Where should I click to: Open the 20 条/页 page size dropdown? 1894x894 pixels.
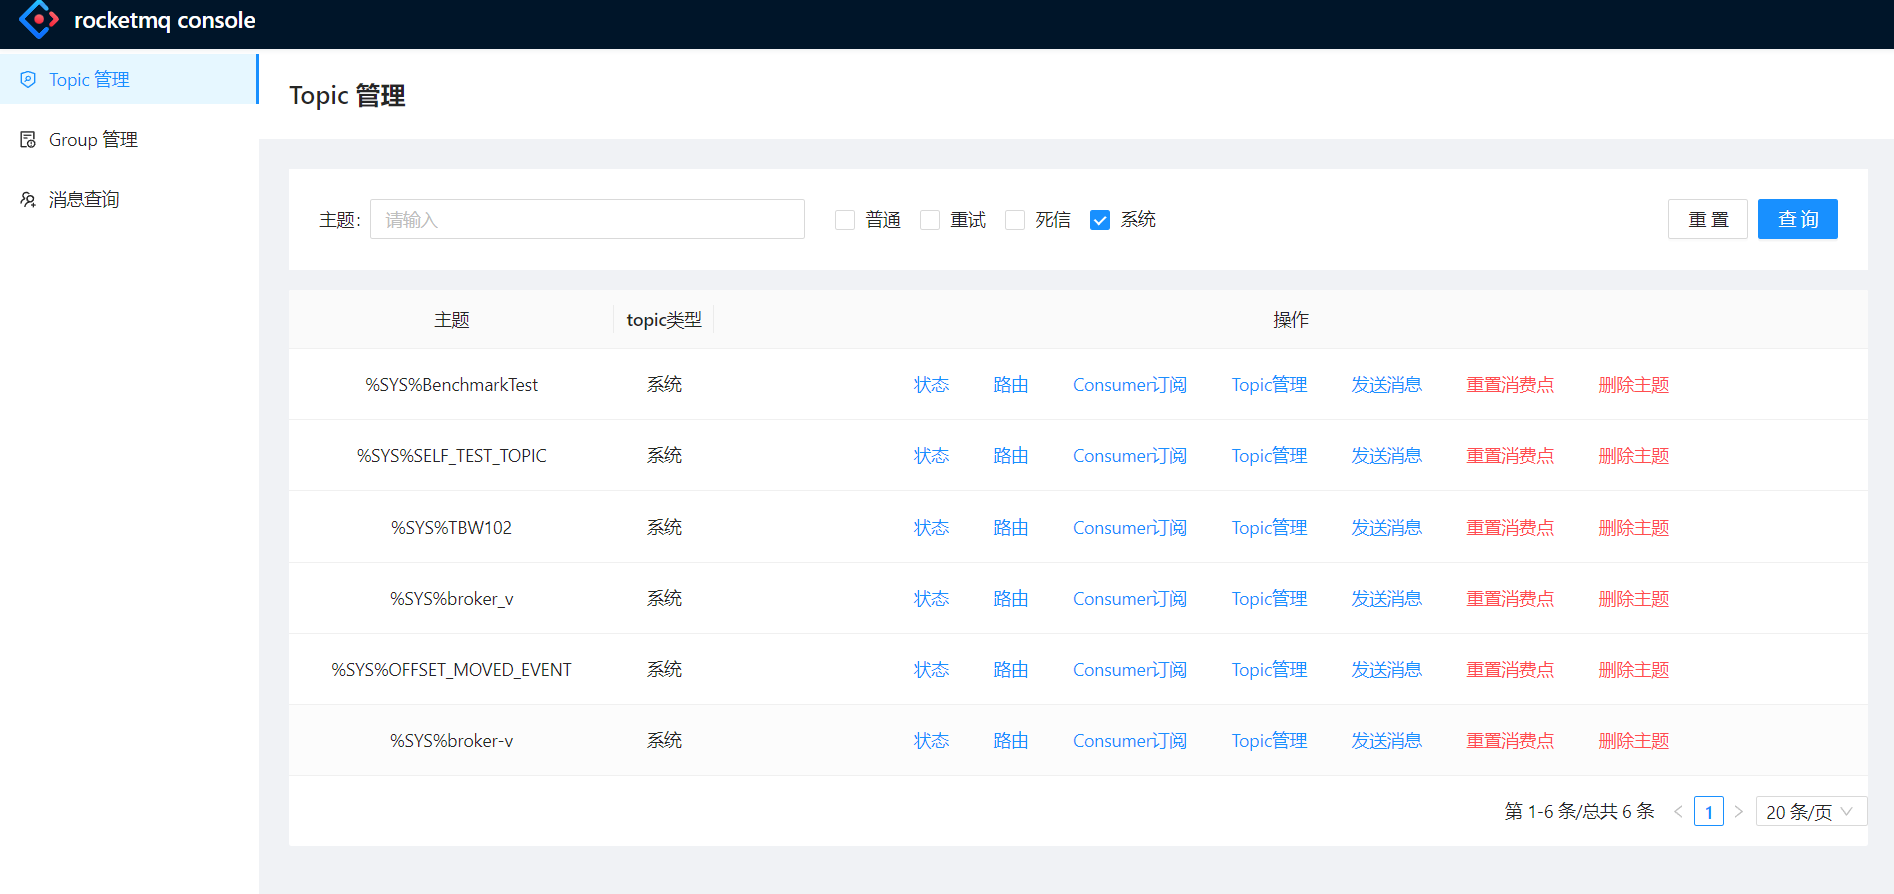[x=1811, y=812]
